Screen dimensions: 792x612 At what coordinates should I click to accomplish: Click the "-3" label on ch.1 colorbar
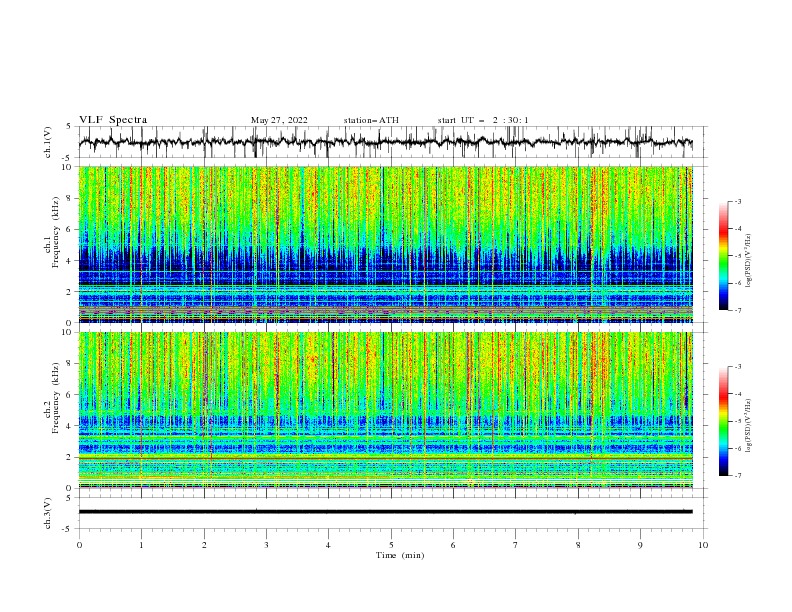(x=737, y=201)
